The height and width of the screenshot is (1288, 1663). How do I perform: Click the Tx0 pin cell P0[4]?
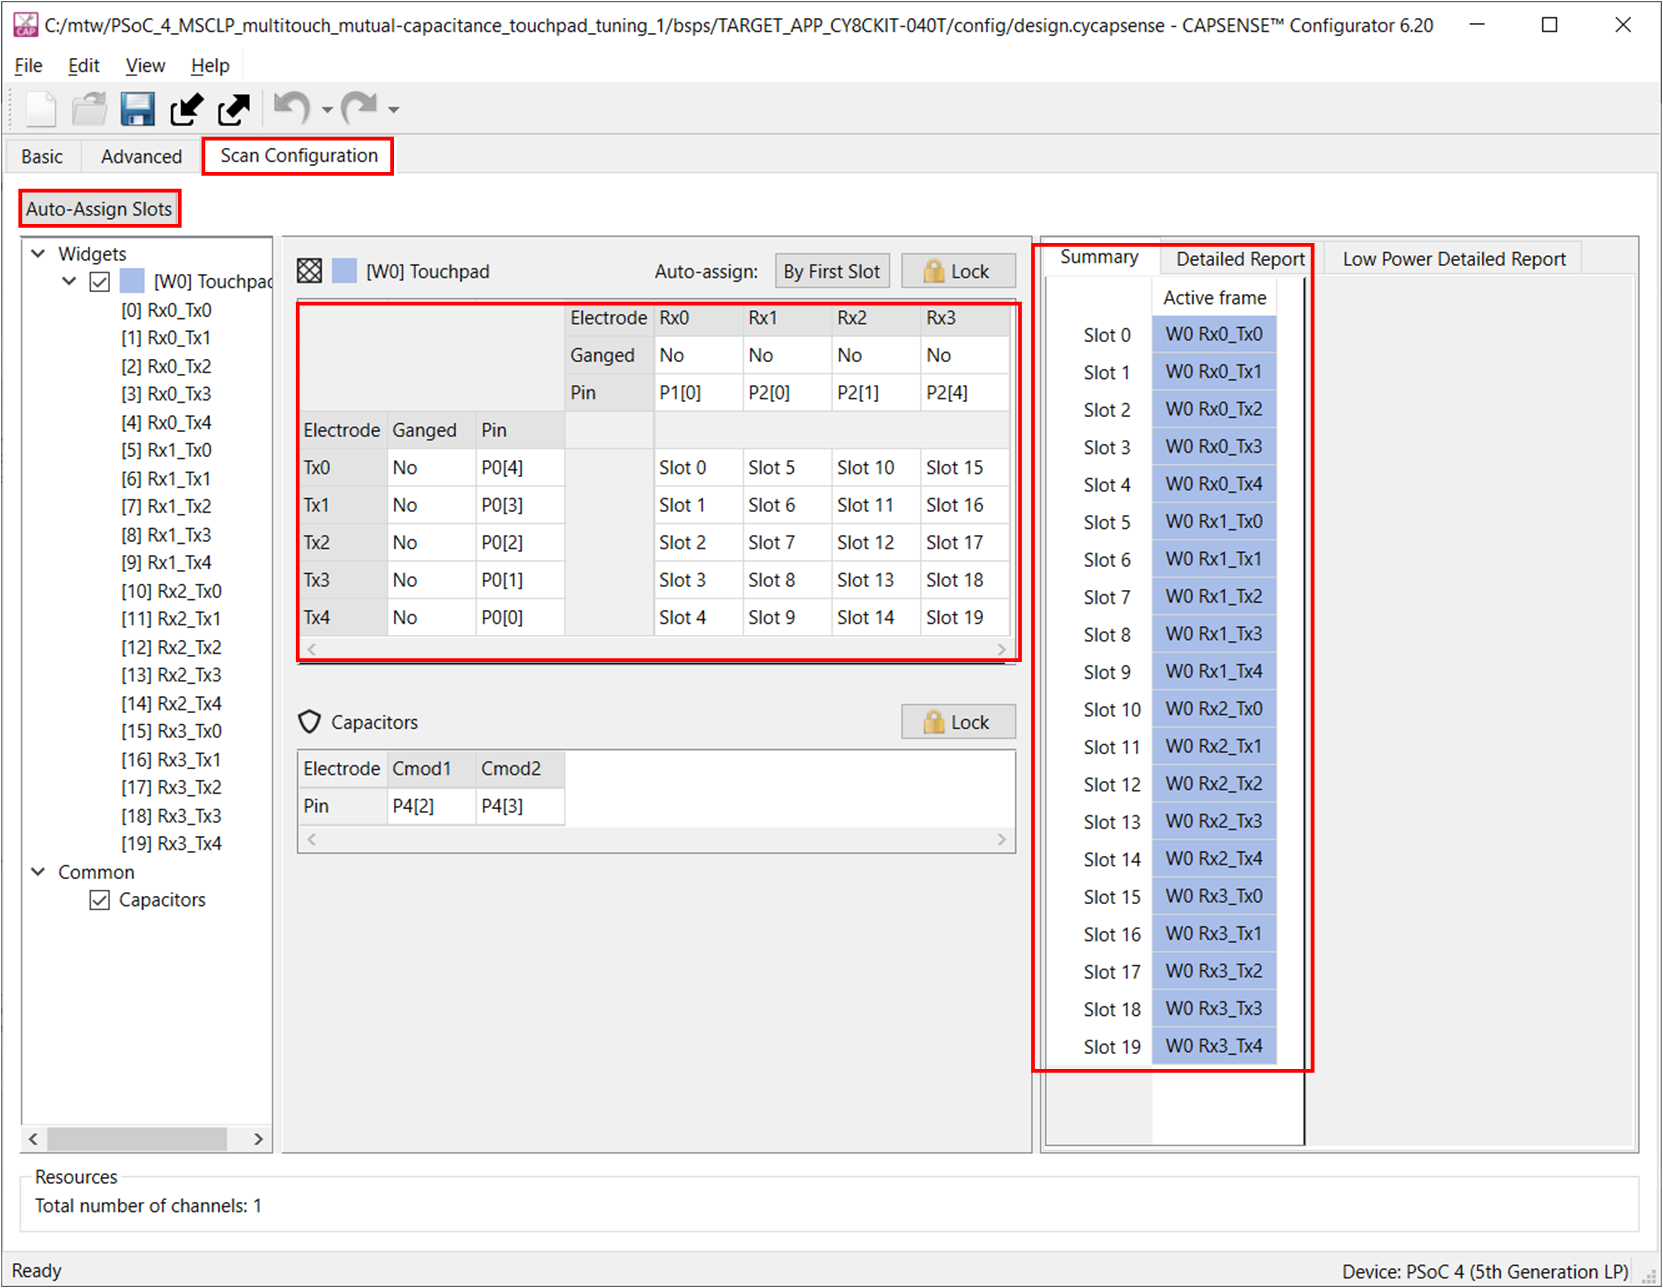point(520,468)
